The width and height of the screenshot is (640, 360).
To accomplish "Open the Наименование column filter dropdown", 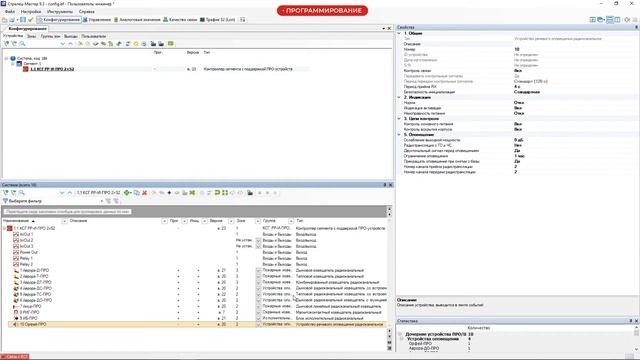I will [64, 221].
